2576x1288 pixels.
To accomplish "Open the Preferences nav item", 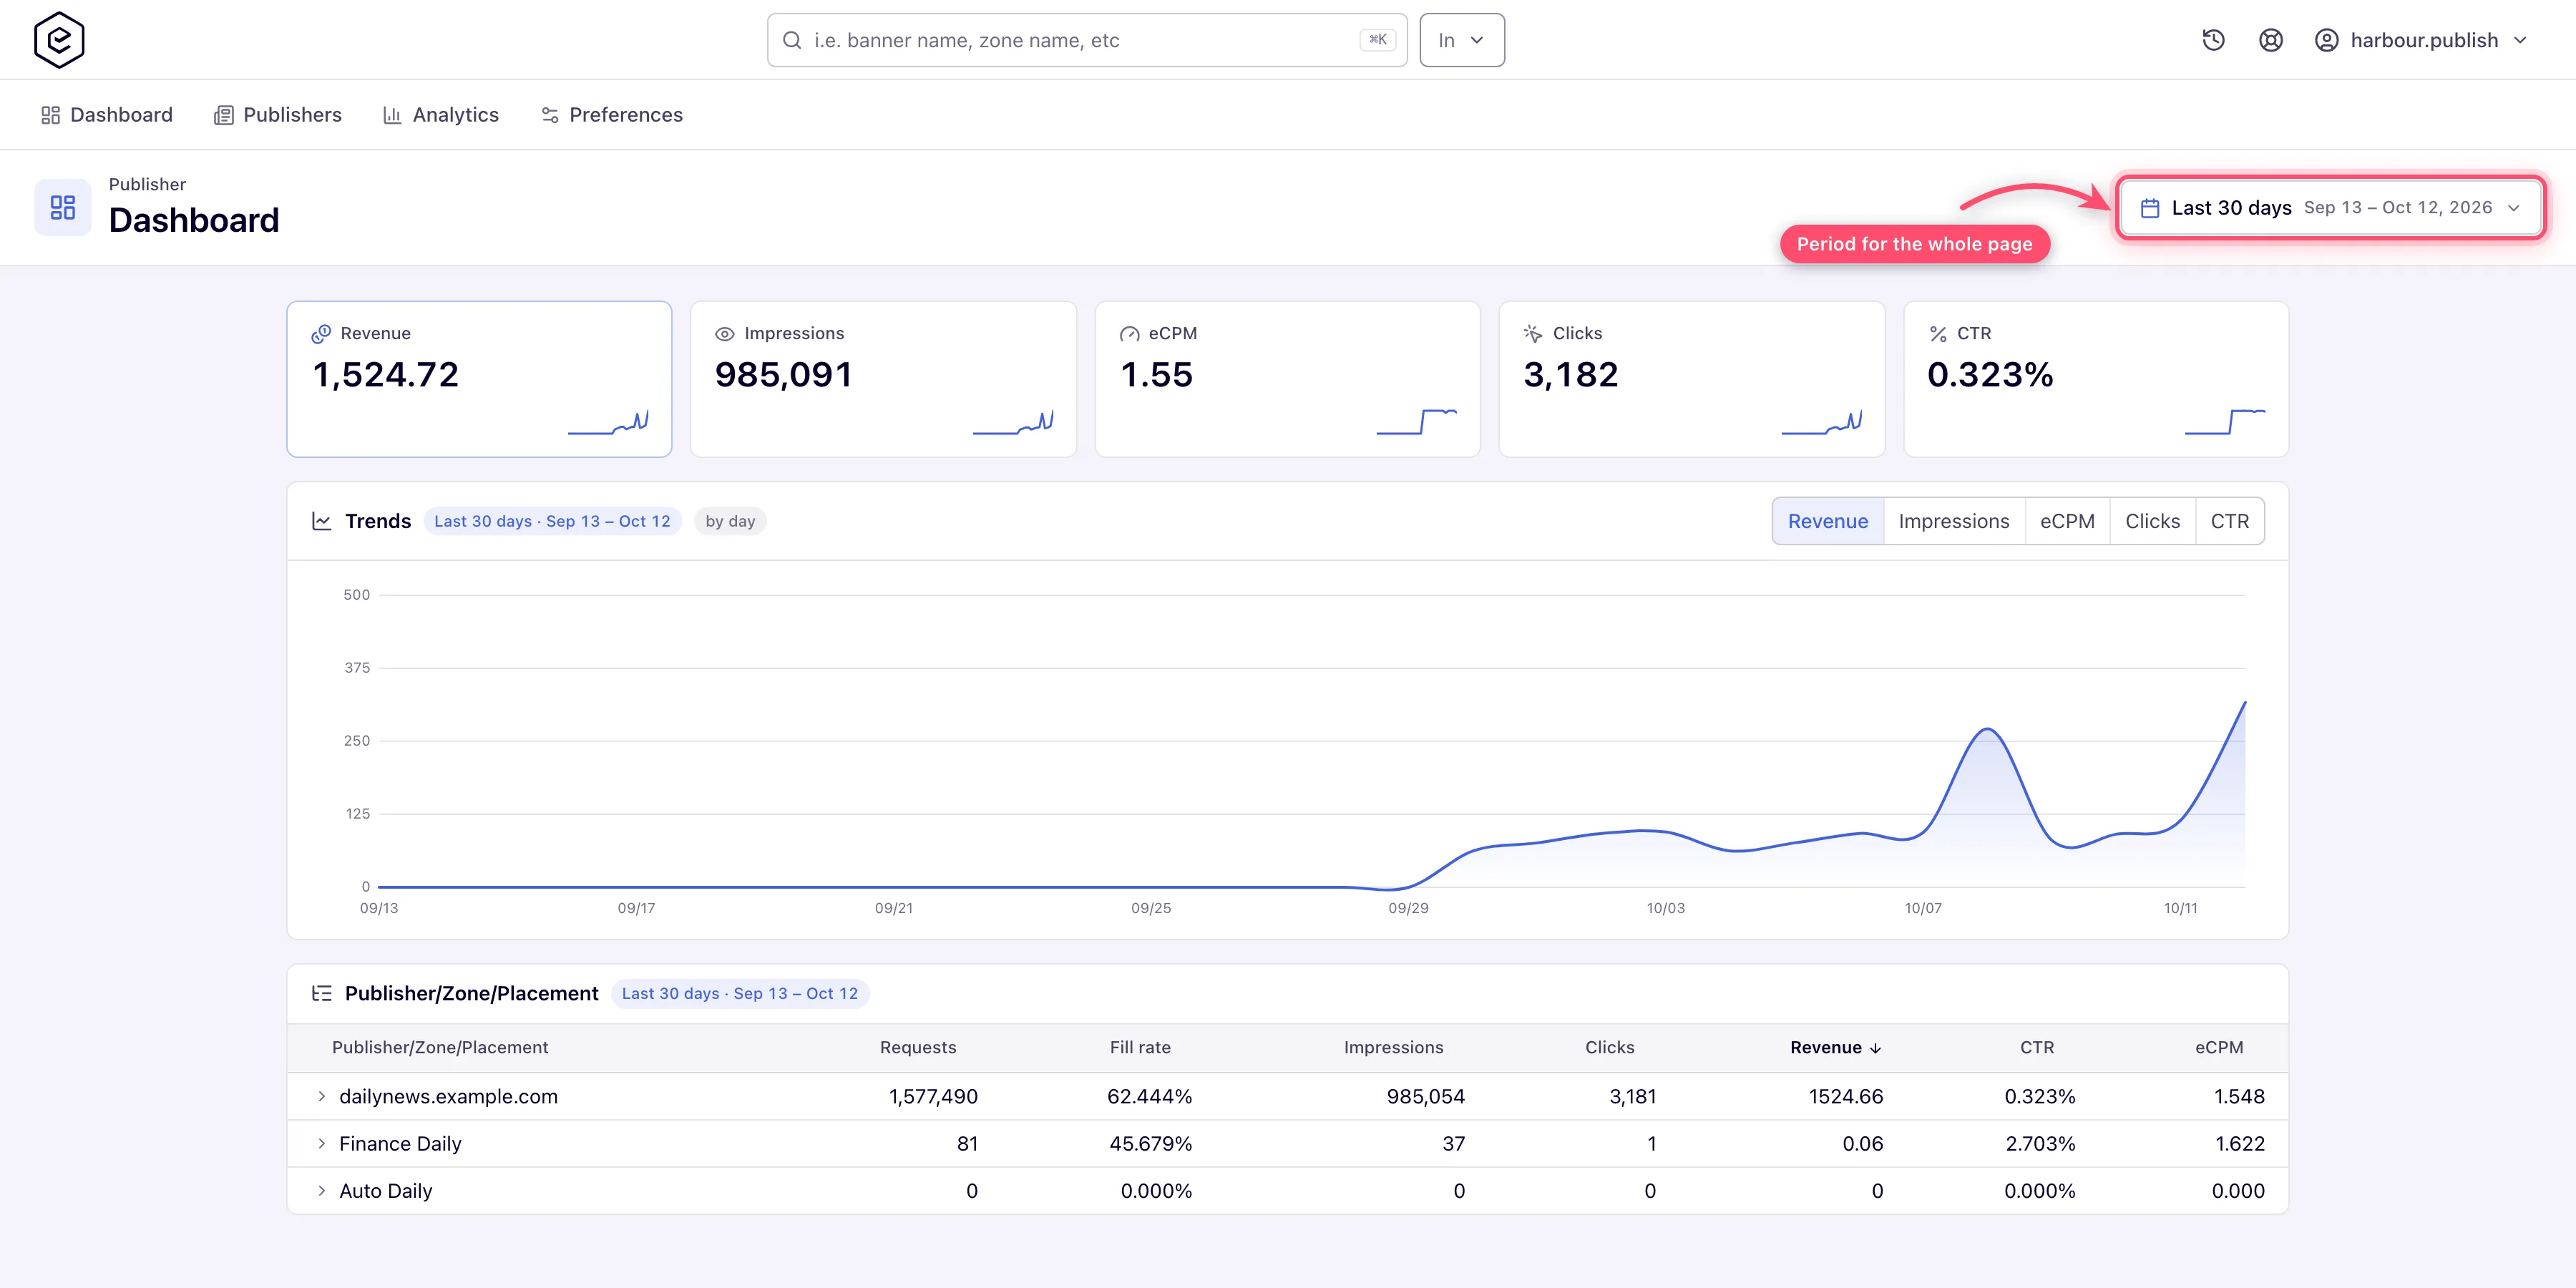I will [x=612, y=115].
